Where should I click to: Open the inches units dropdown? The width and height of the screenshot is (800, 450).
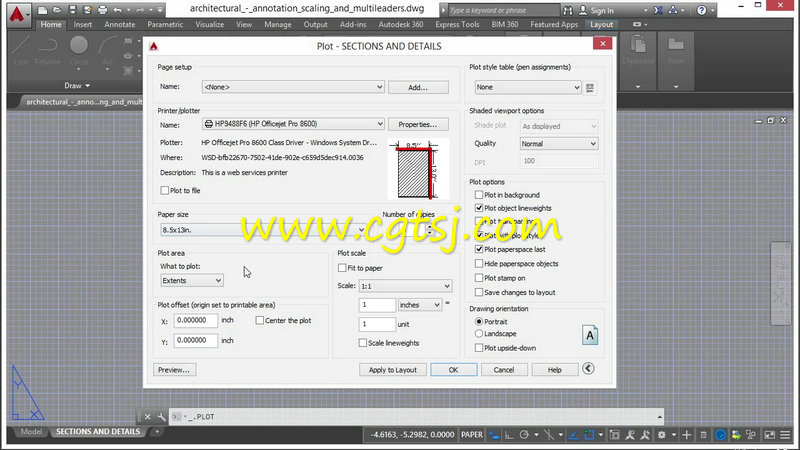point(420,305)
